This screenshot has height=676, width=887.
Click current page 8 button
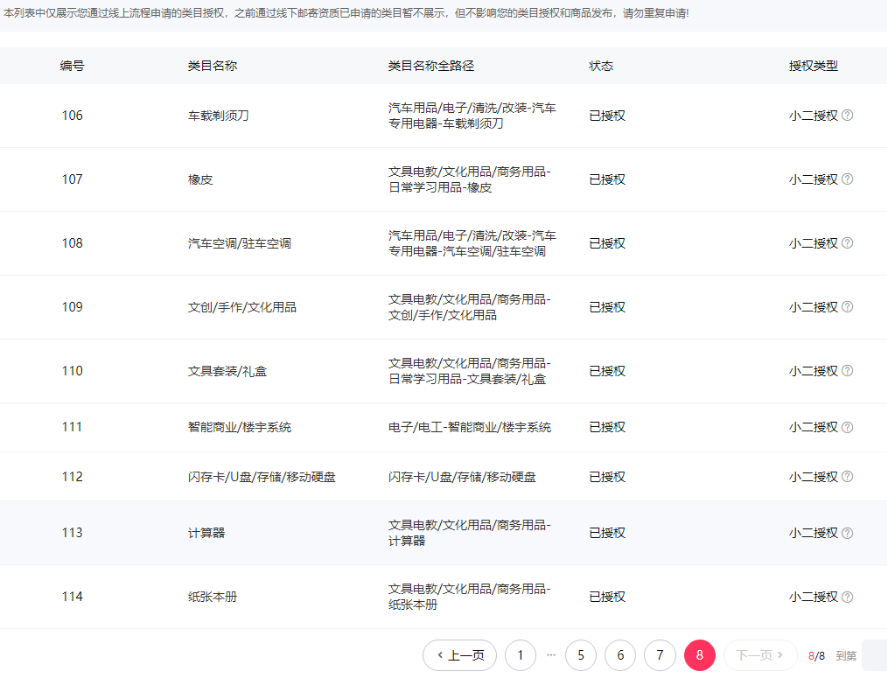(x=700, y=655)
